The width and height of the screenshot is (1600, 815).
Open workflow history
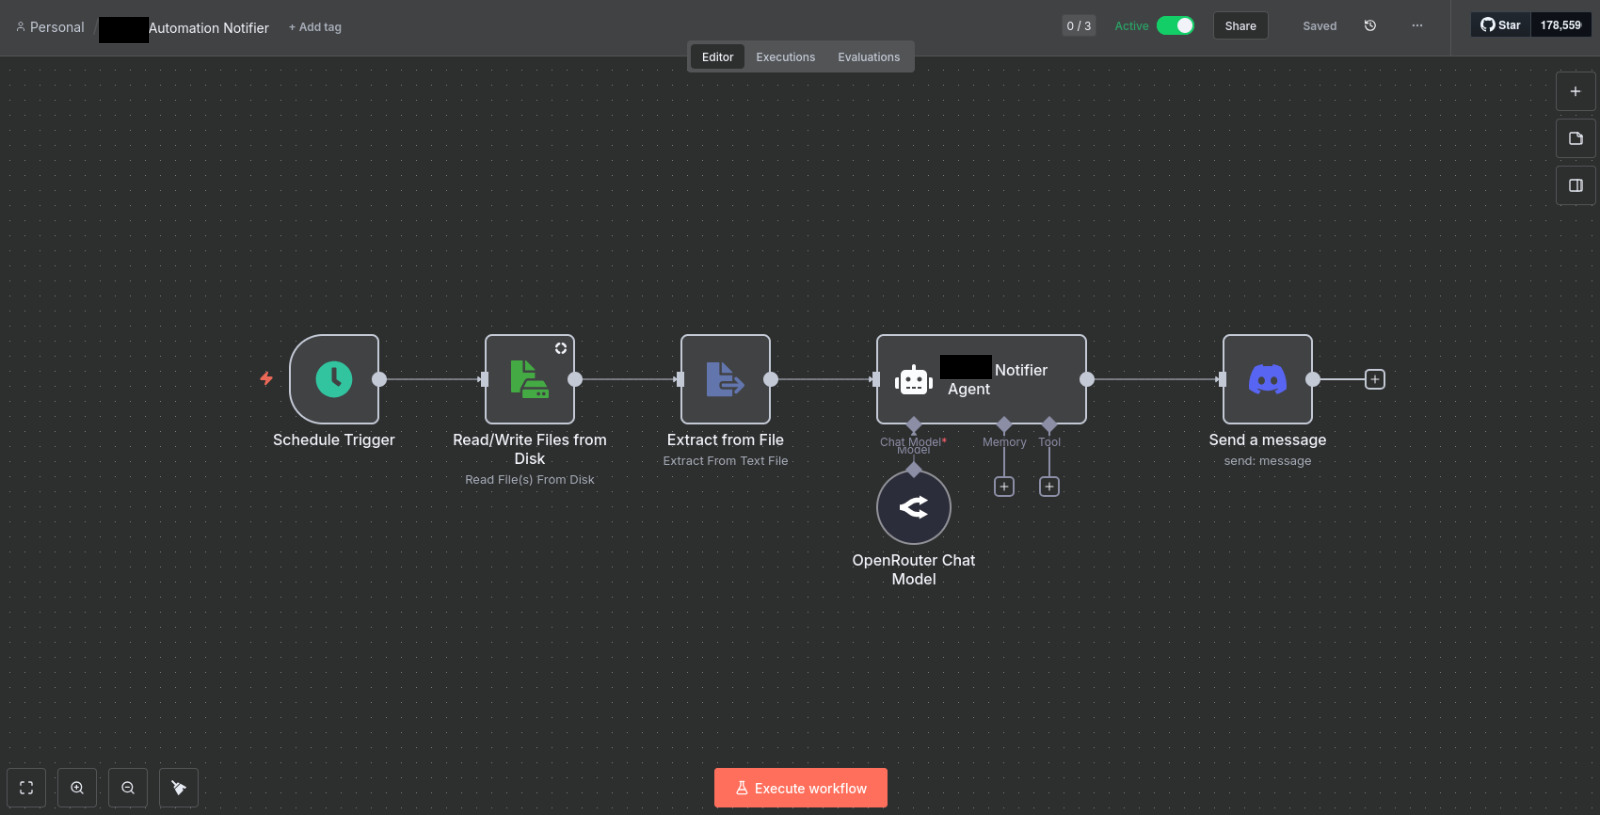click(x=1370, y=26)
